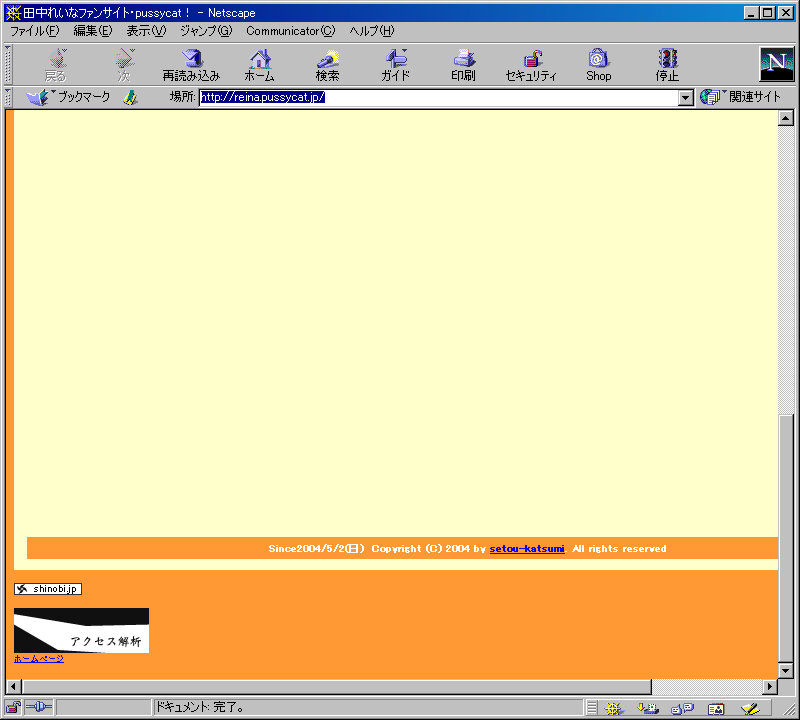Open the Shop toolbar button
This screenshot has height=720, width=800.
coord(598,65)
